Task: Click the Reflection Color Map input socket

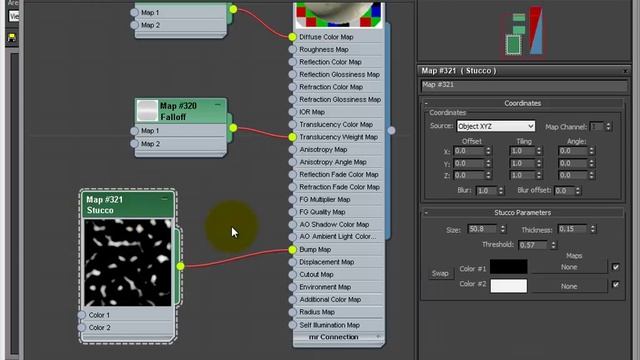Action: click(x=292, y=62)
